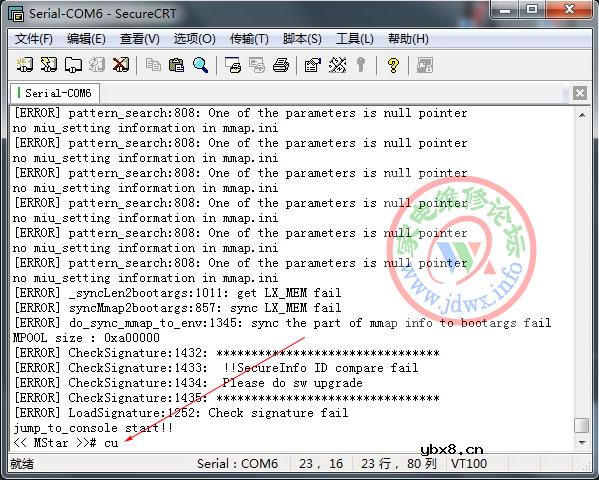Click the VT100 emulation status entry
This screenshot has height=480, width=599.
coord(469,464)
